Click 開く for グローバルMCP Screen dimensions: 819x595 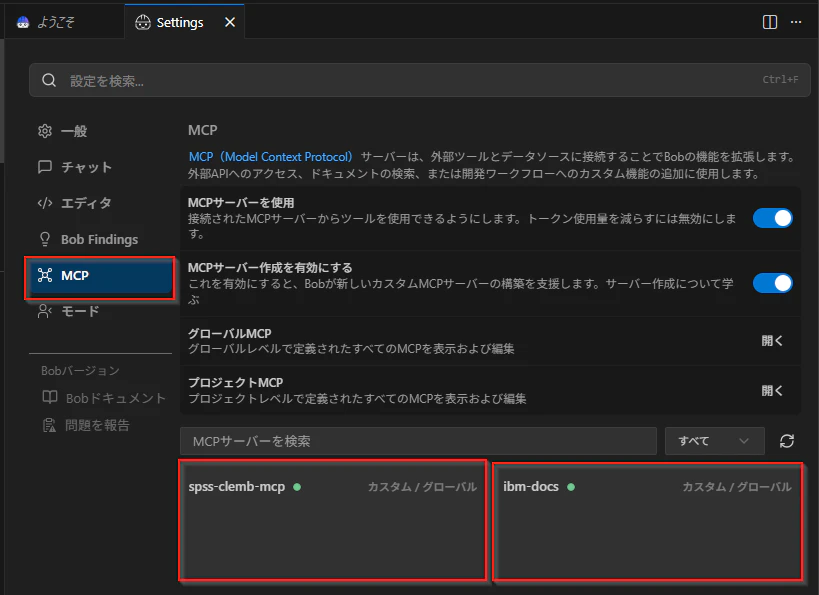[x=772, y=341]
